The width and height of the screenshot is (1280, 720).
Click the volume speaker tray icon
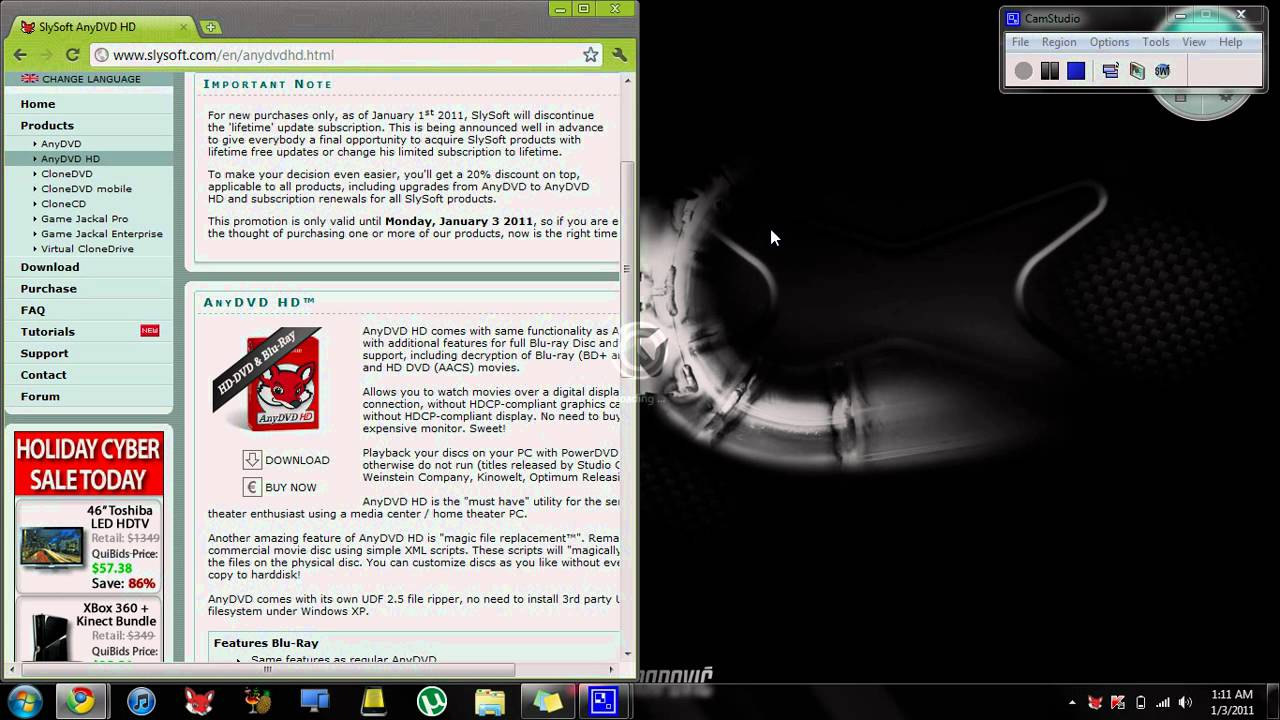[1186, 702]
